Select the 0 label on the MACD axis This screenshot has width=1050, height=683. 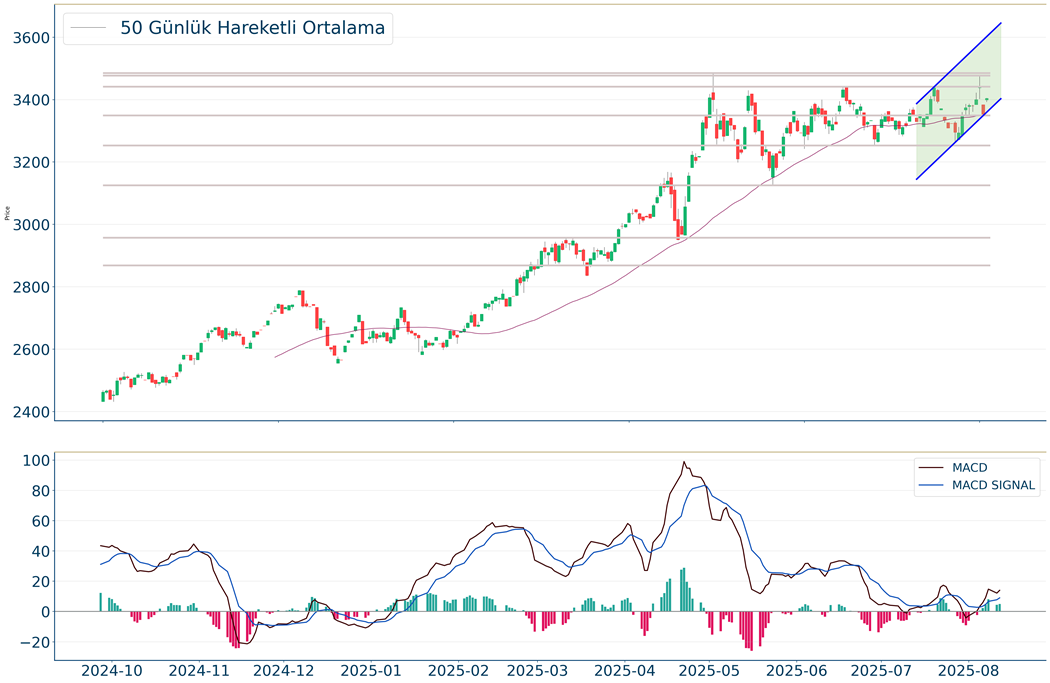pyautogui.click(x=45, y=612)
